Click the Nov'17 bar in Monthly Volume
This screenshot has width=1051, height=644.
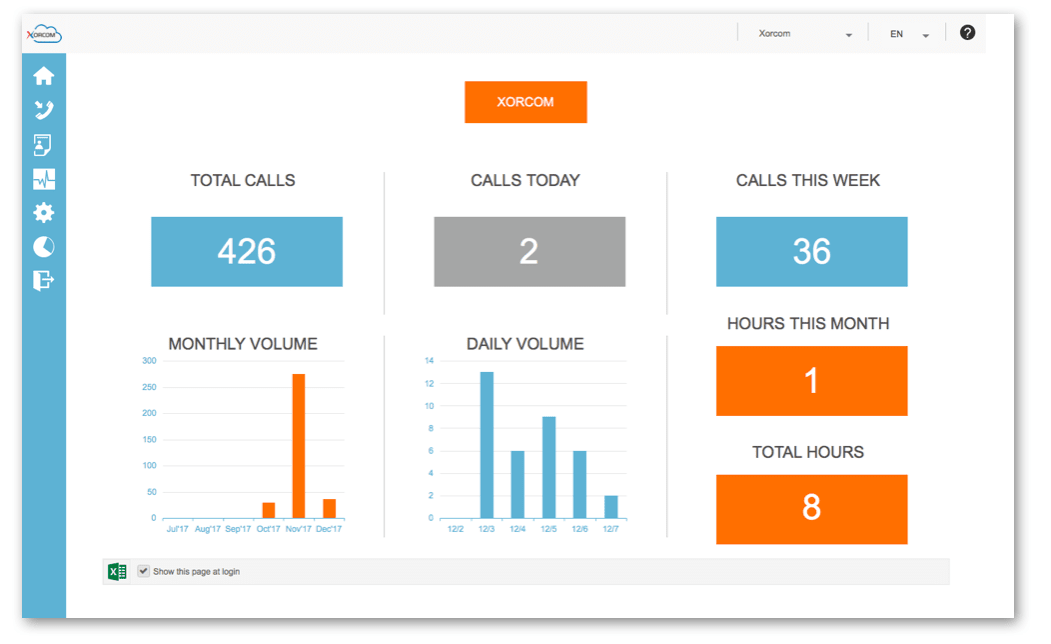[299, 446]
